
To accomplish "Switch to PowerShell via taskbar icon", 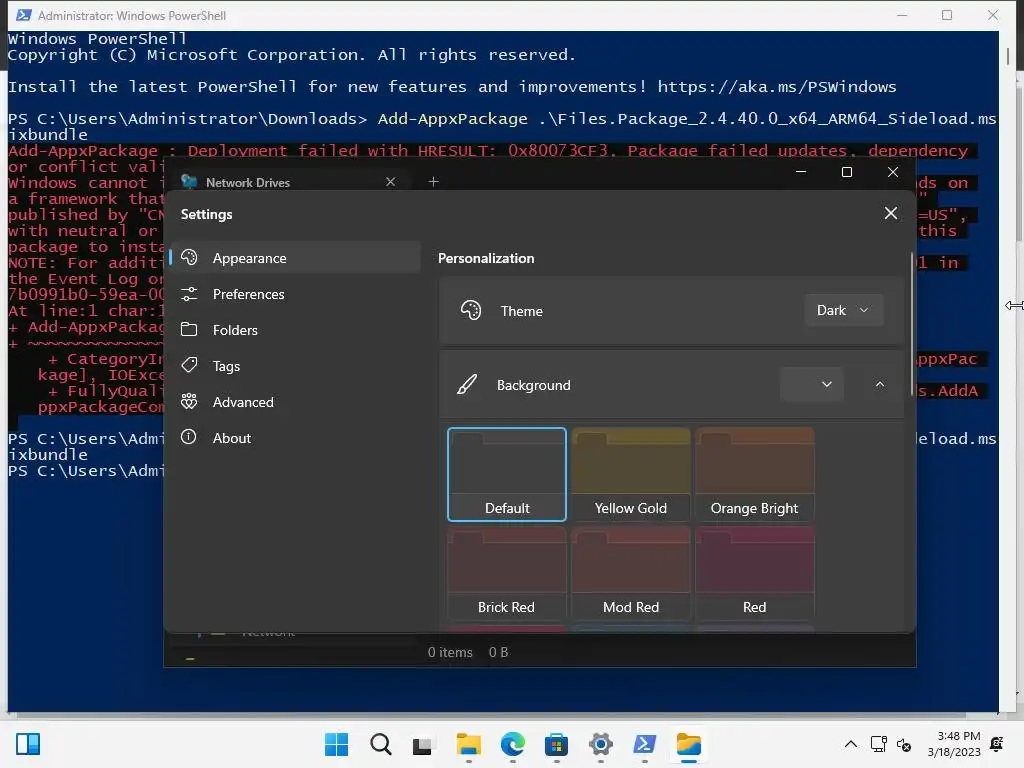I will pyautogui.click(x=645, y=744).
